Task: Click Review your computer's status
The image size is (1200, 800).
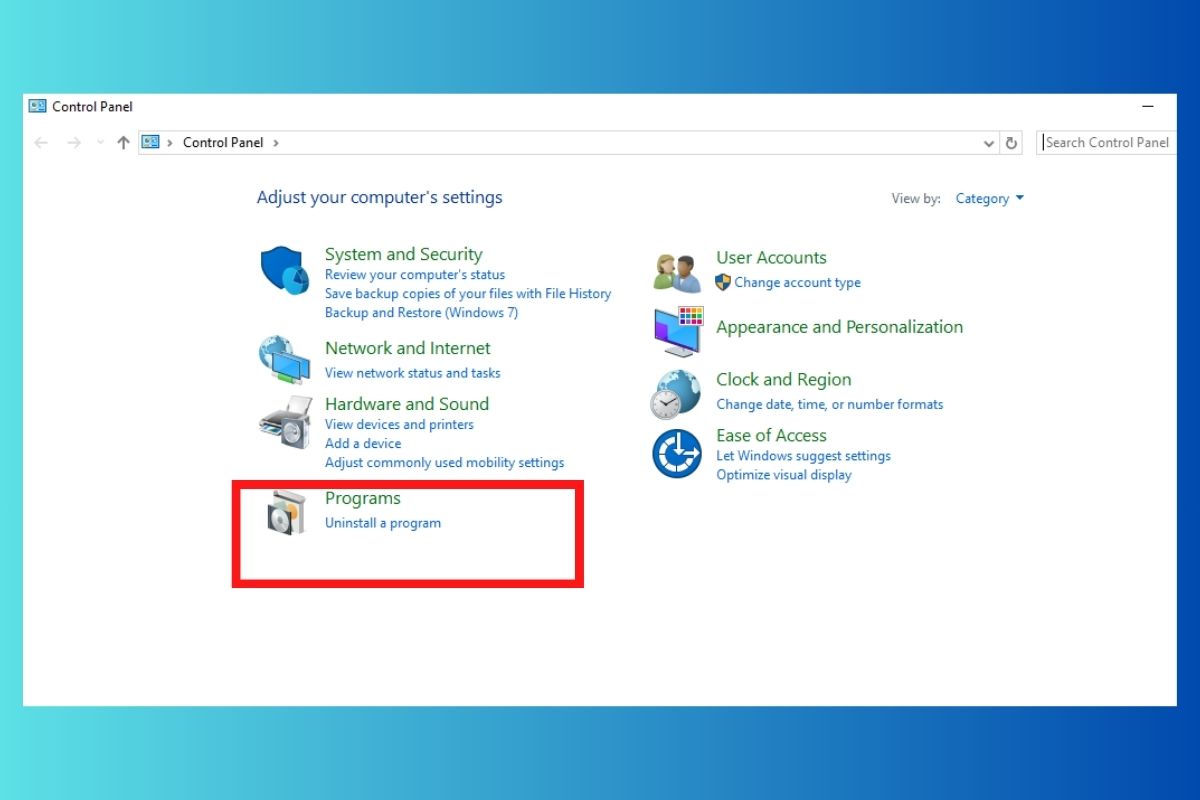Action: click(x=415, y=275)
